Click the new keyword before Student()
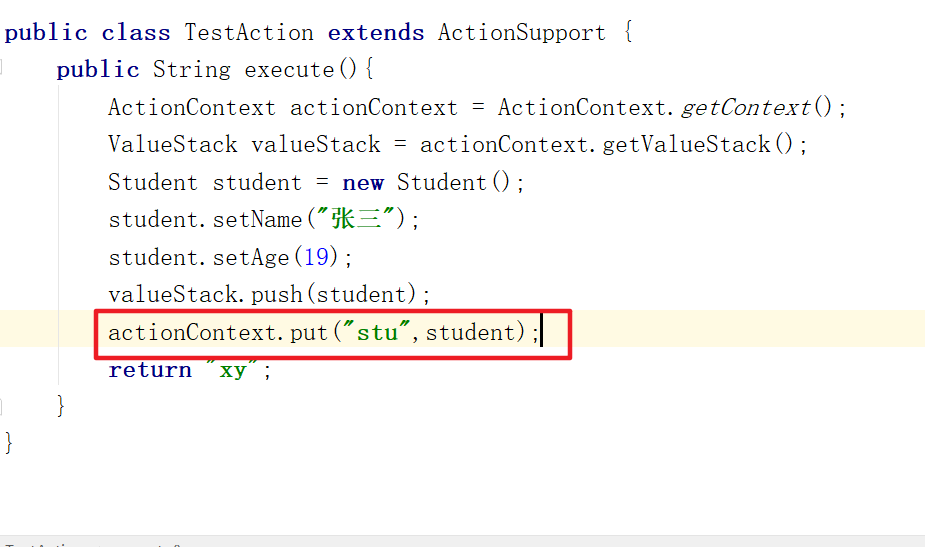Image resolution: width=925 pixels, height=547 pixels. point(362,183)
